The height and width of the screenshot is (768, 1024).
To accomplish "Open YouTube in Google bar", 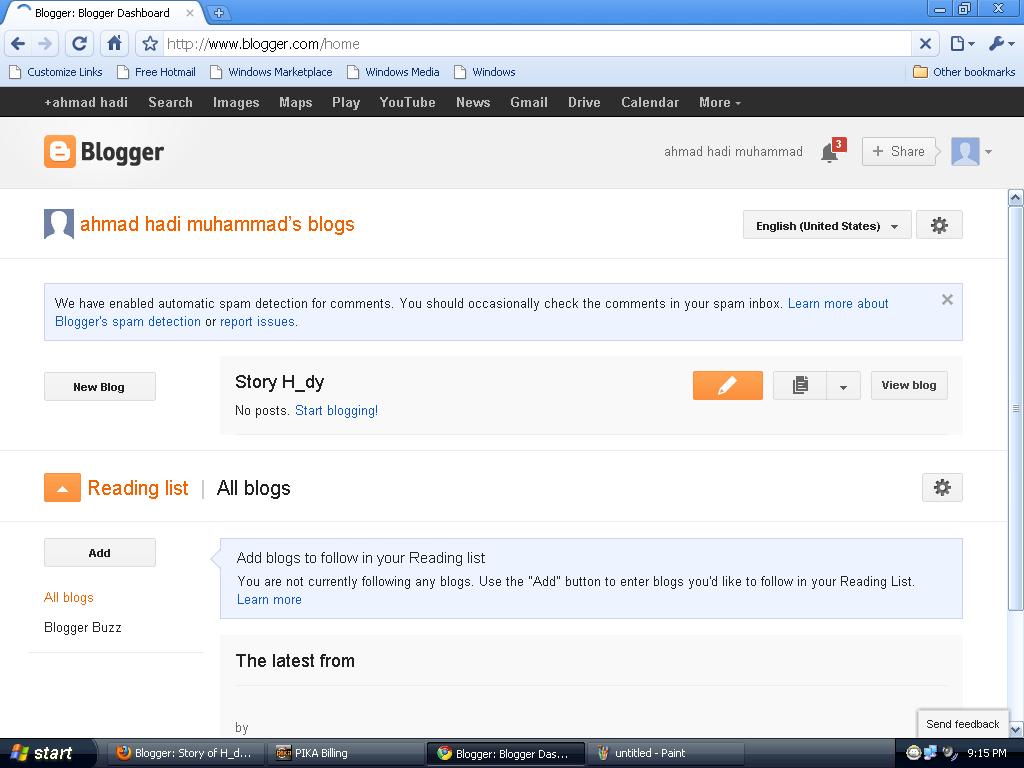I will point(408,103).
